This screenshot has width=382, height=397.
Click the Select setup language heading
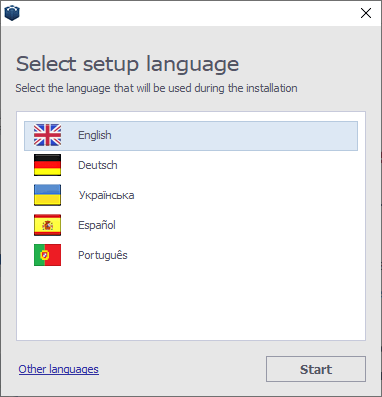[x=127, y=64]
